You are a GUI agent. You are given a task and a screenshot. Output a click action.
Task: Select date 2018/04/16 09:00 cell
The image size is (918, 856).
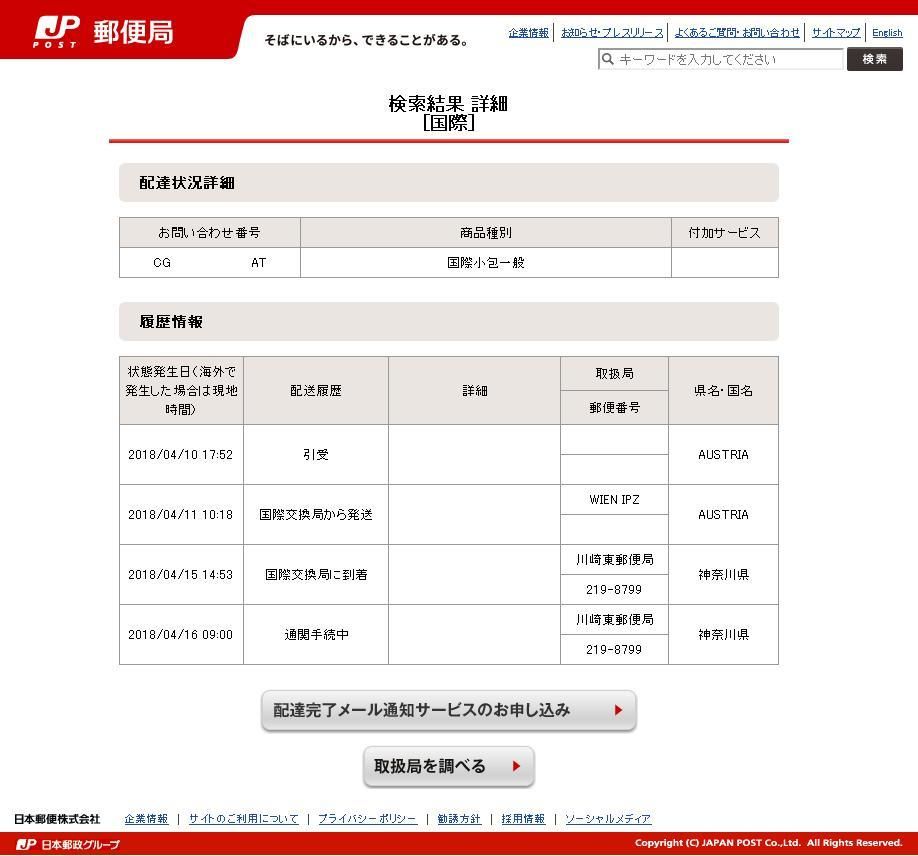(x=181, y=635)
